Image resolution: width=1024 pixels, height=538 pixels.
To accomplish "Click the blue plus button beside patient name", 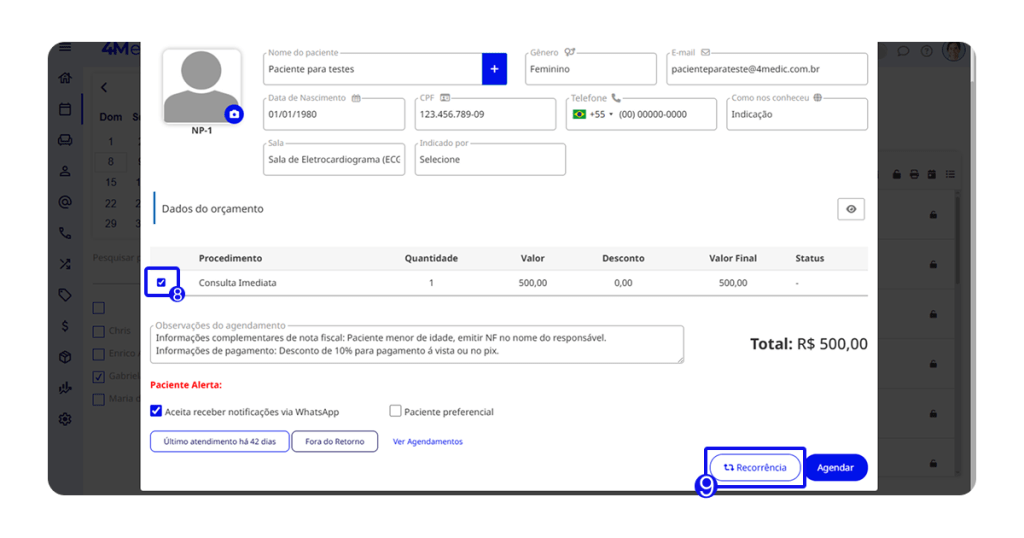I will [494, 69].
